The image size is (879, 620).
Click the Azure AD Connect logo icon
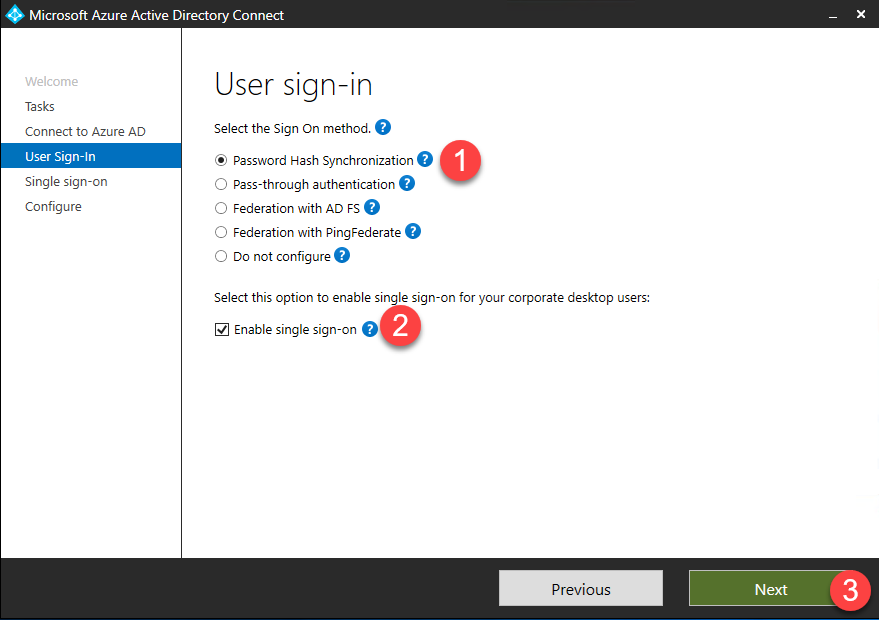(x=15, y=15)
